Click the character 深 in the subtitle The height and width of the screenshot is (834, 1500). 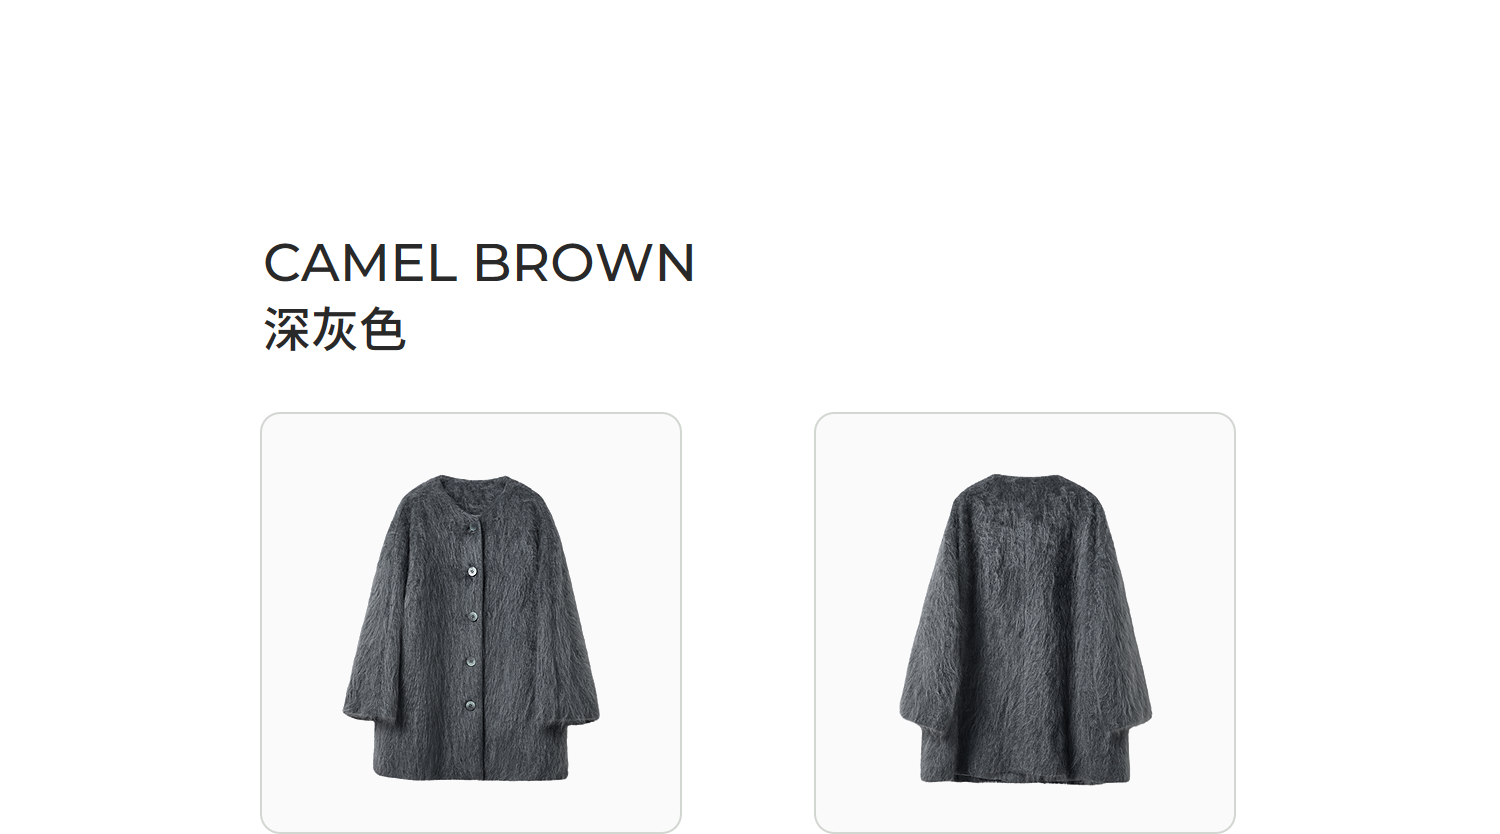pos(287,329)
